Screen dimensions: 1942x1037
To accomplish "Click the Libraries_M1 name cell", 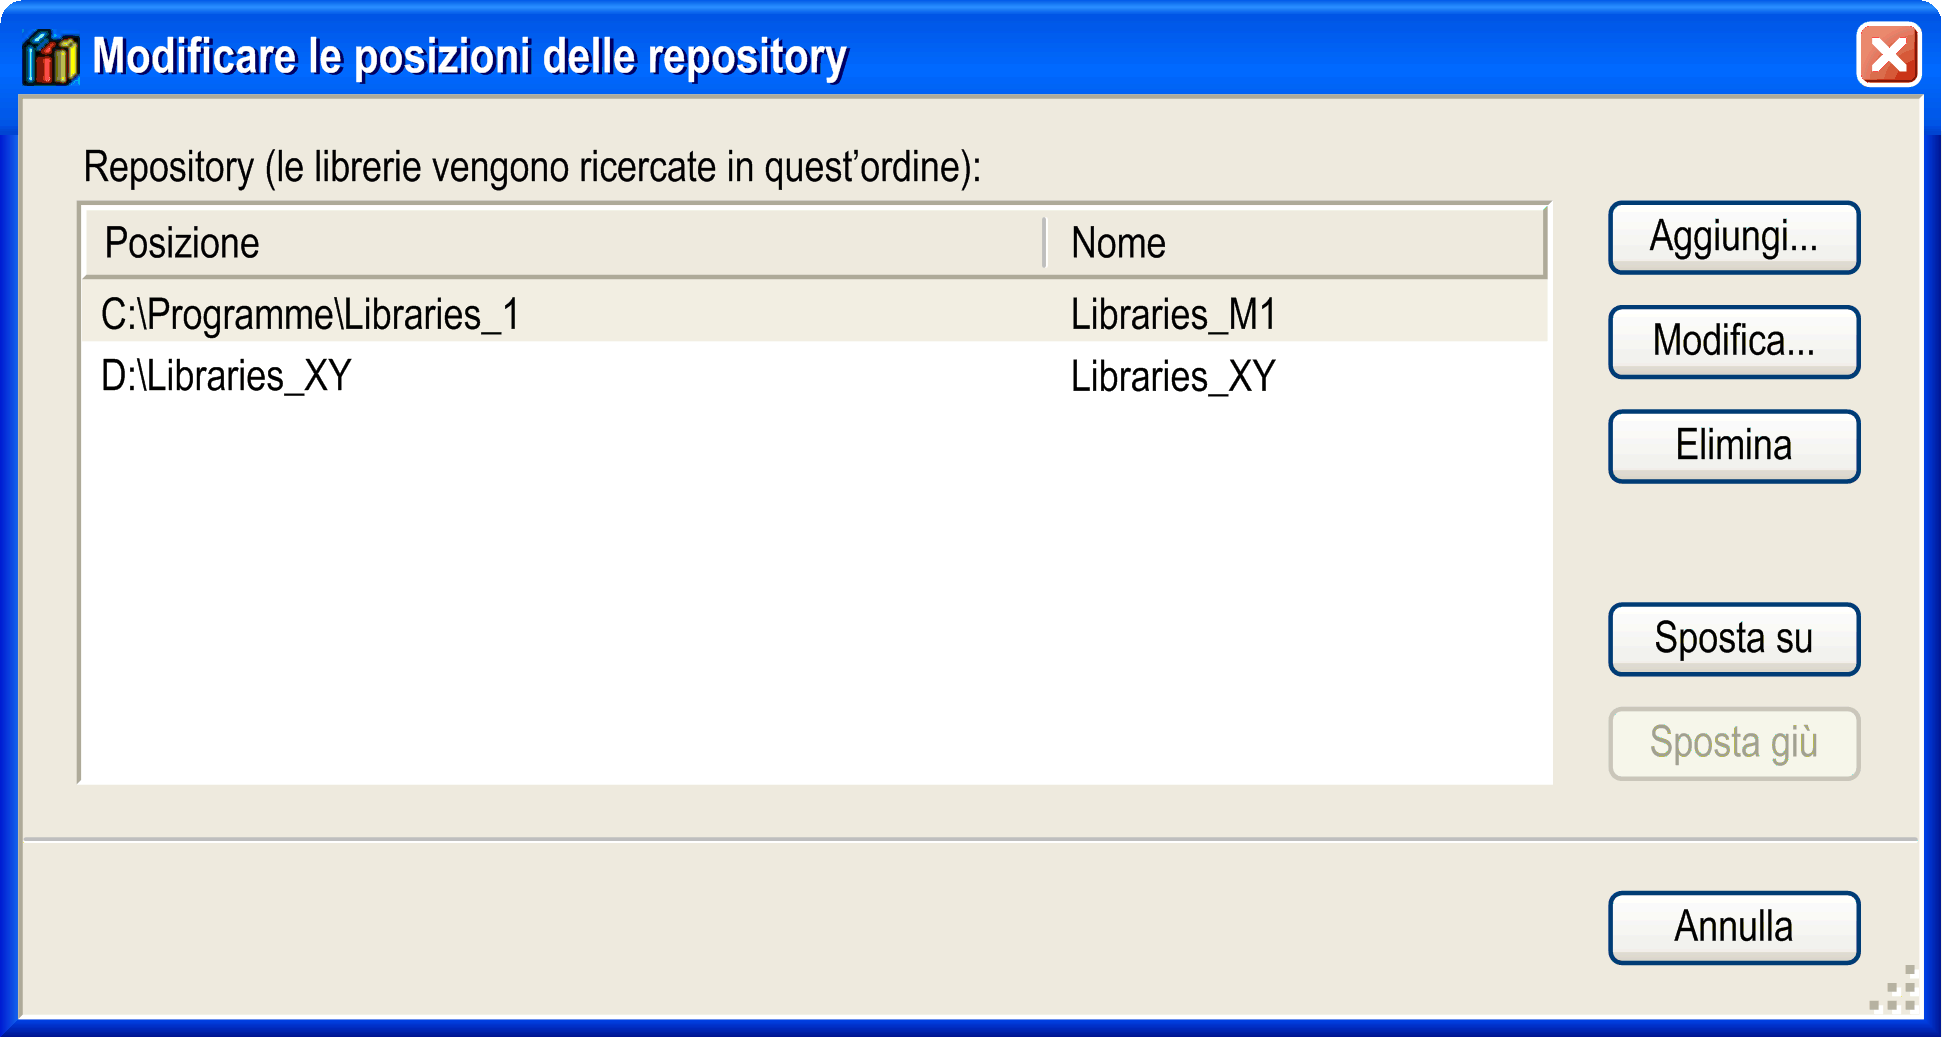I will point(1173,314).
